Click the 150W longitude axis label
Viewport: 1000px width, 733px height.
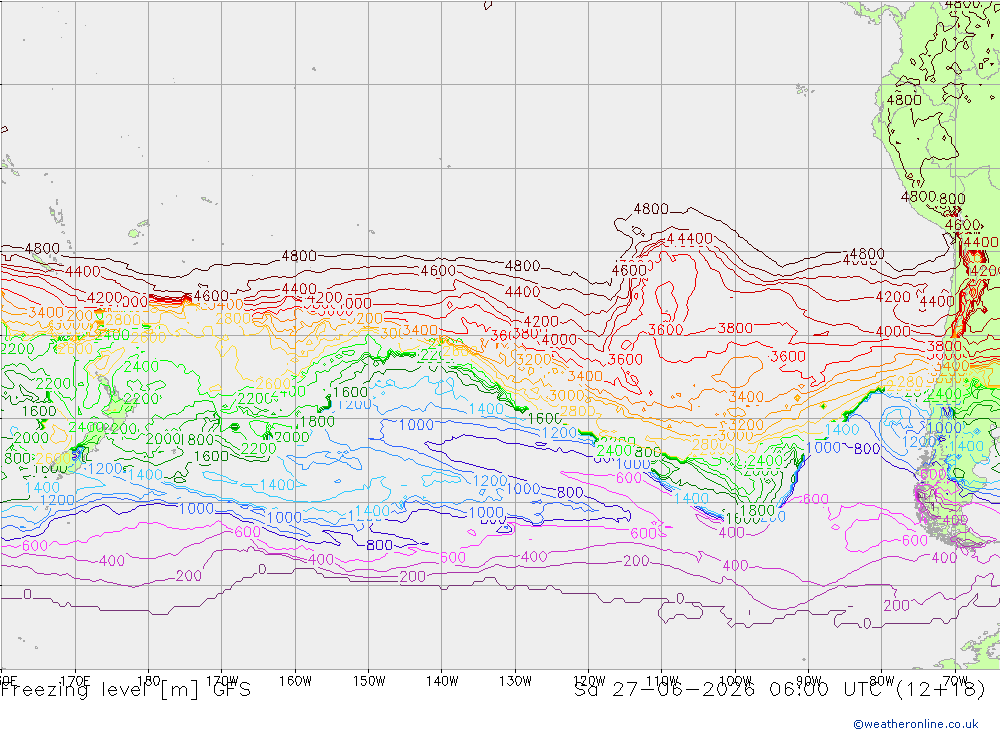(369, 681)
